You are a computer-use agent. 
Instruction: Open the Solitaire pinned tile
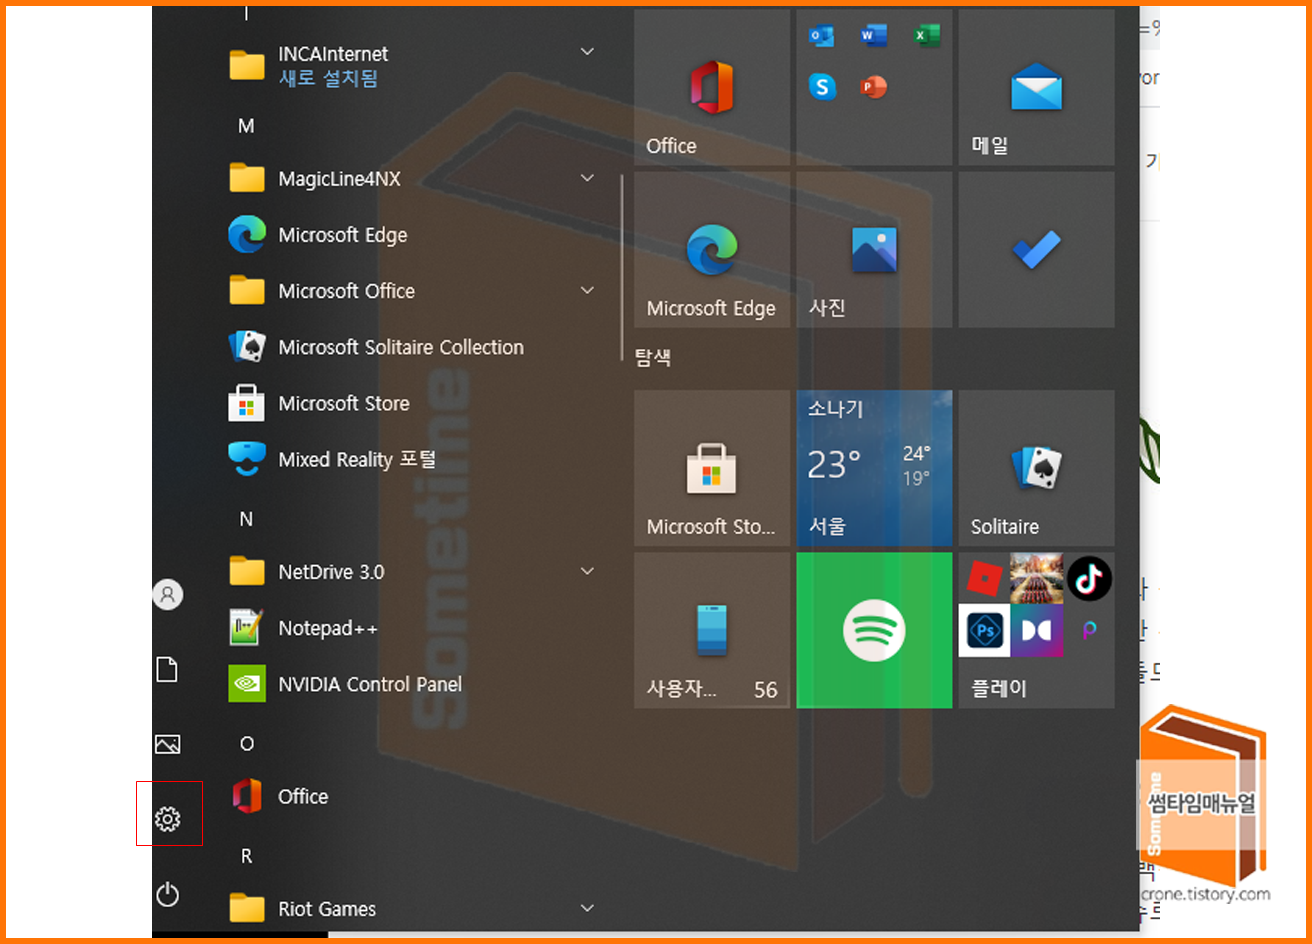1036,468
